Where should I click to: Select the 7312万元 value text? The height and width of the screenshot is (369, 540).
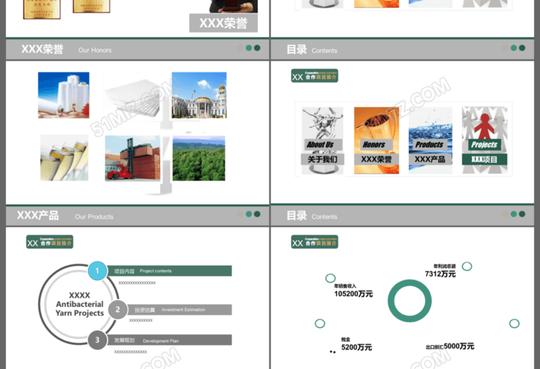coord(440,274)
